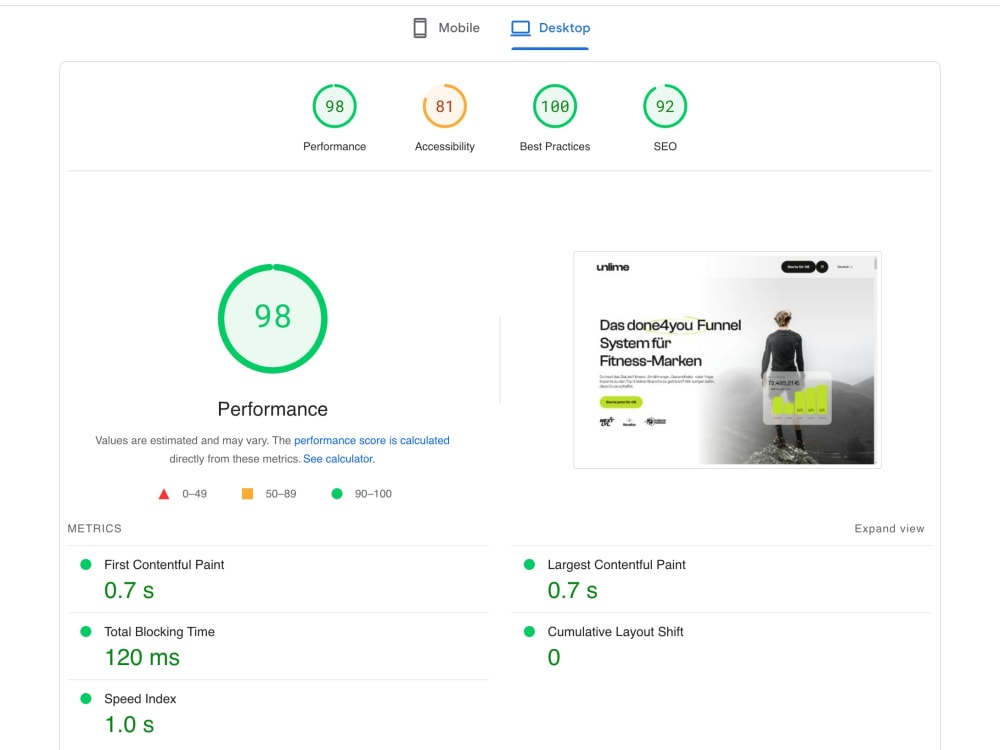Open the 'See calculator.' link
Image resolution: width=1000 pixels, height=750 pixels.
[x=339, y=459]
